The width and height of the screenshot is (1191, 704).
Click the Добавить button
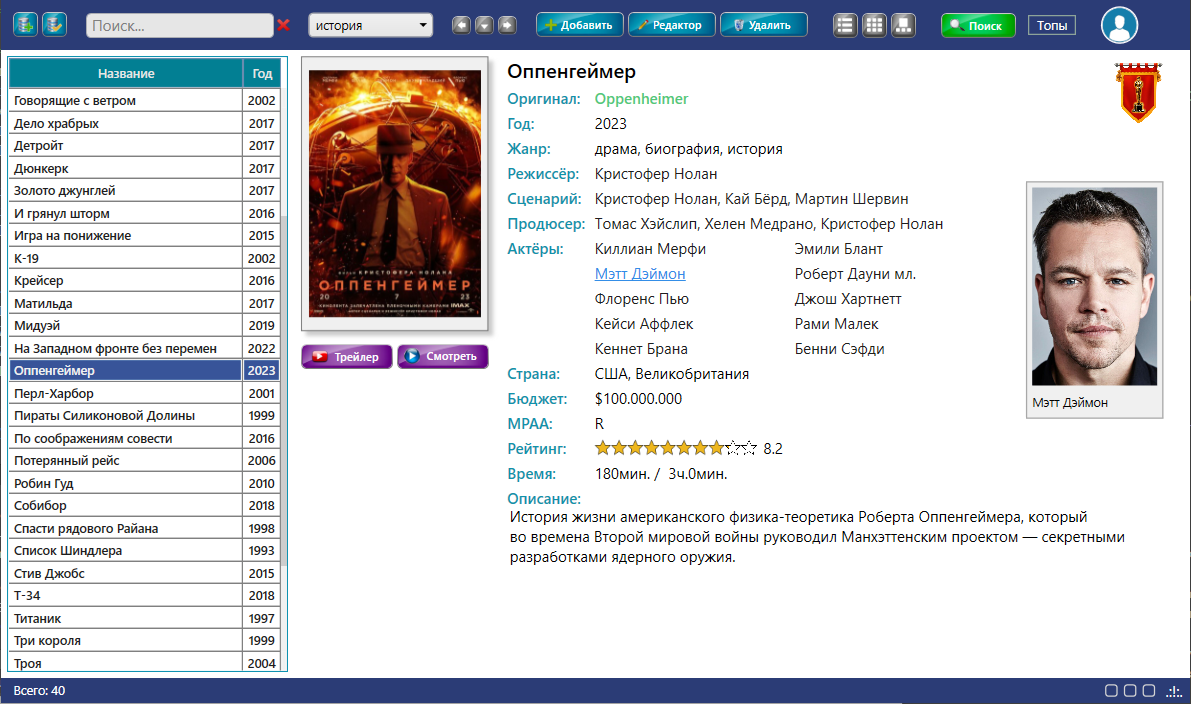pyautogui.click(x=580, y=25)
